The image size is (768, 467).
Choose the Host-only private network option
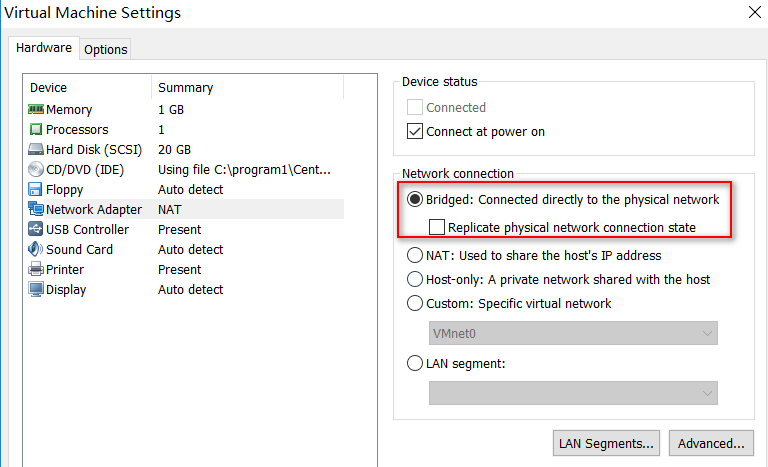[x=415, y=279]
